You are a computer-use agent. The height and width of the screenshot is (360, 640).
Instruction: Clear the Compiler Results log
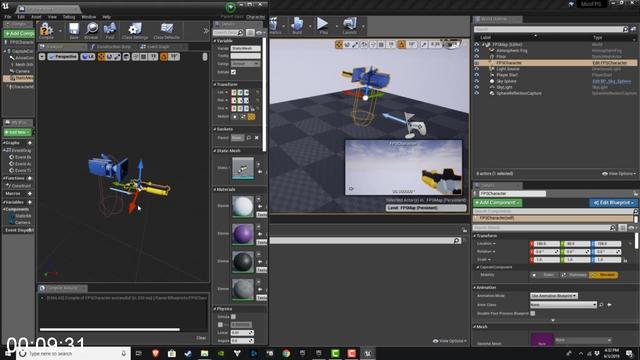coord(201,338)
